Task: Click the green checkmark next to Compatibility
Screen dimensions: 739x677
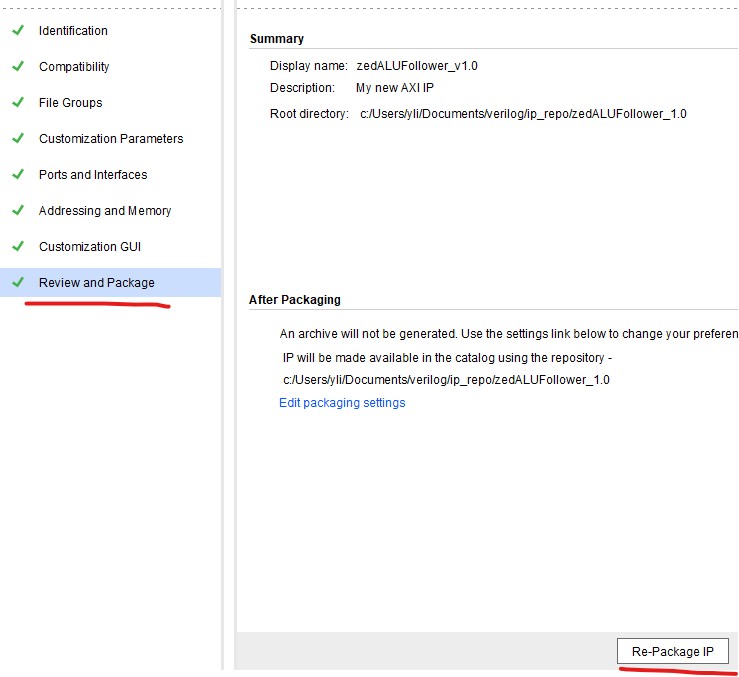Action: (x=17, y=67)
